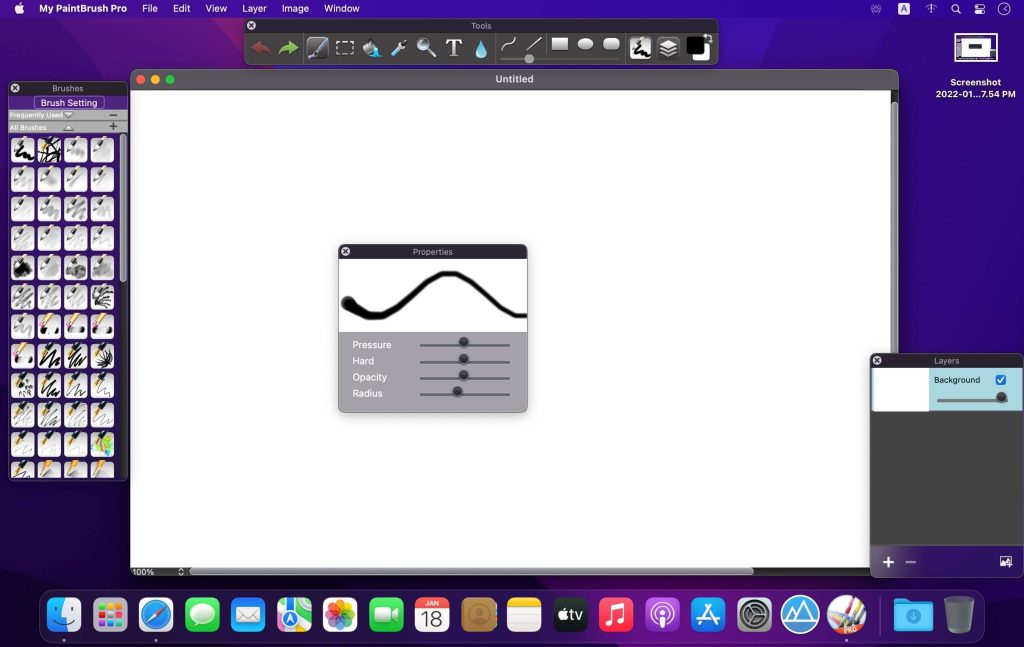Click the black color swatch in Tools
The width and height of the screenshot is (1024, 647).
pos(697,46)
